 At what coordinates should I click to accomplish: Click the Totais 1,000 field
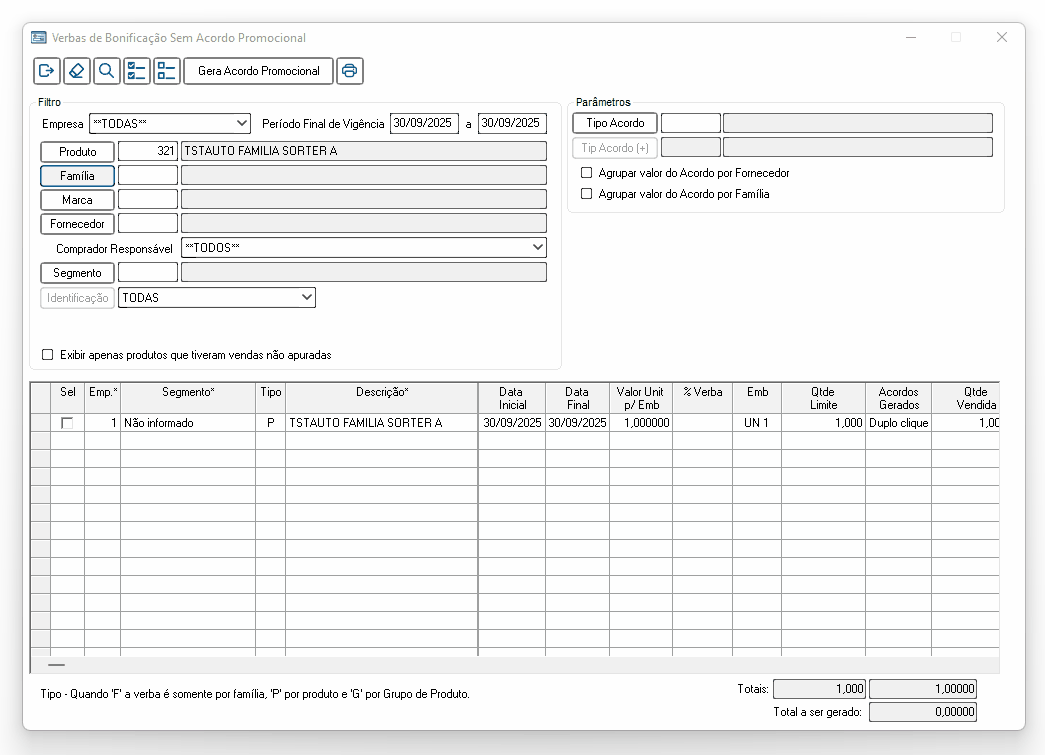coord(819,688)
